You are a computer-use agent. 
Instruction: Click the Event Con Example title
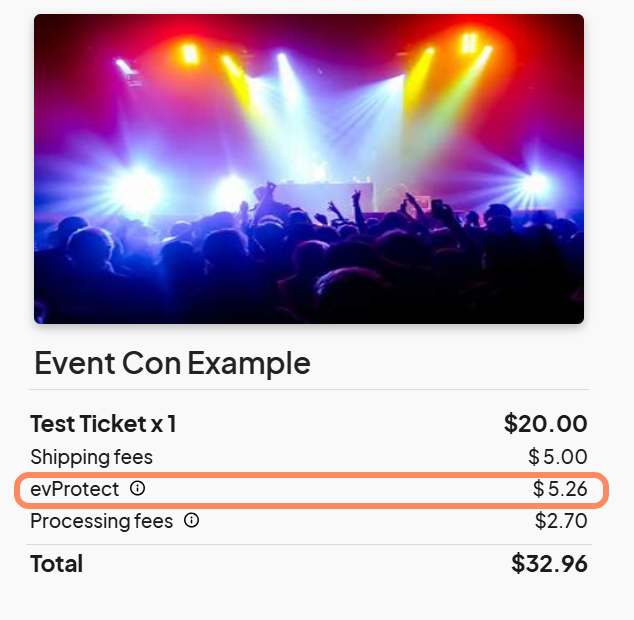[172, 363]
